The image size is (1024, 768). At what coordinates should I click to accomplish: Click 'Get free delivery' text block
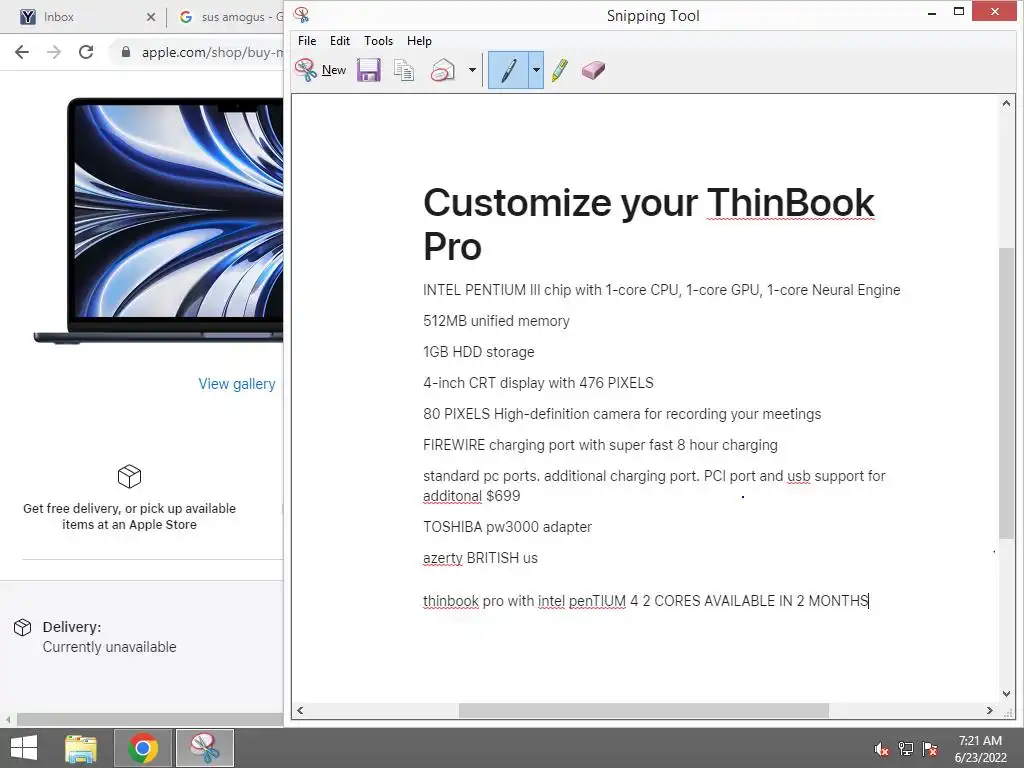(x=129, y=517)
